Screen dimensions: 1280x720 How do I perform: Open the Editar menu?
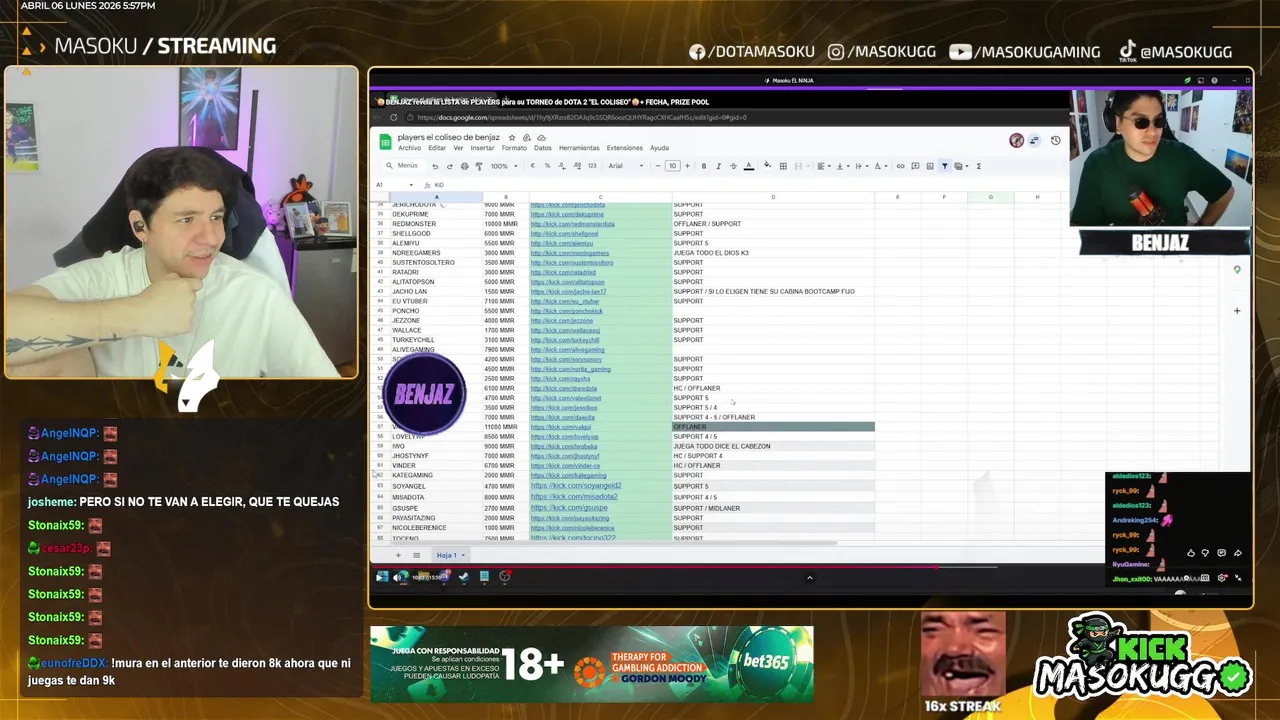coord(437,148)
